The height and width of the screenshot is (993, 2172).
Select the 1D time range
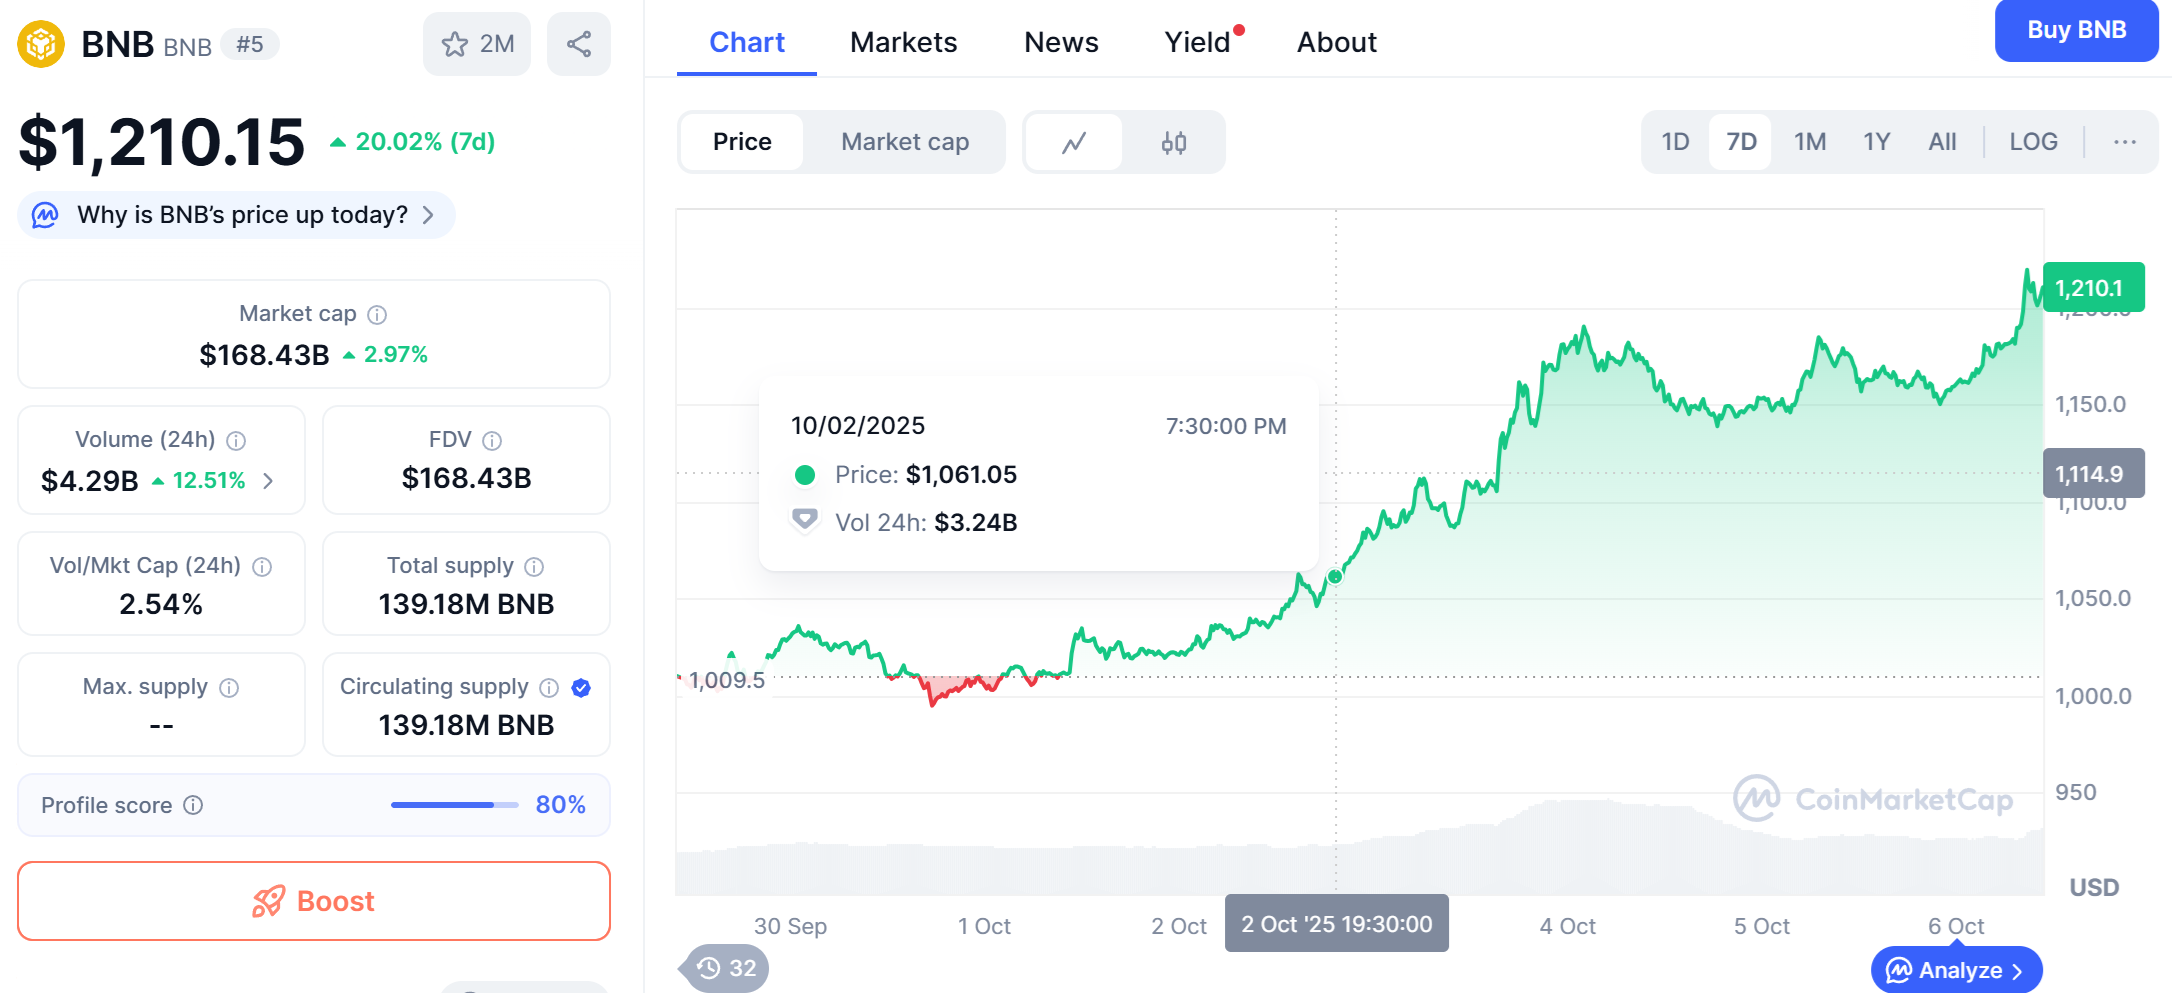(1675, 142)
